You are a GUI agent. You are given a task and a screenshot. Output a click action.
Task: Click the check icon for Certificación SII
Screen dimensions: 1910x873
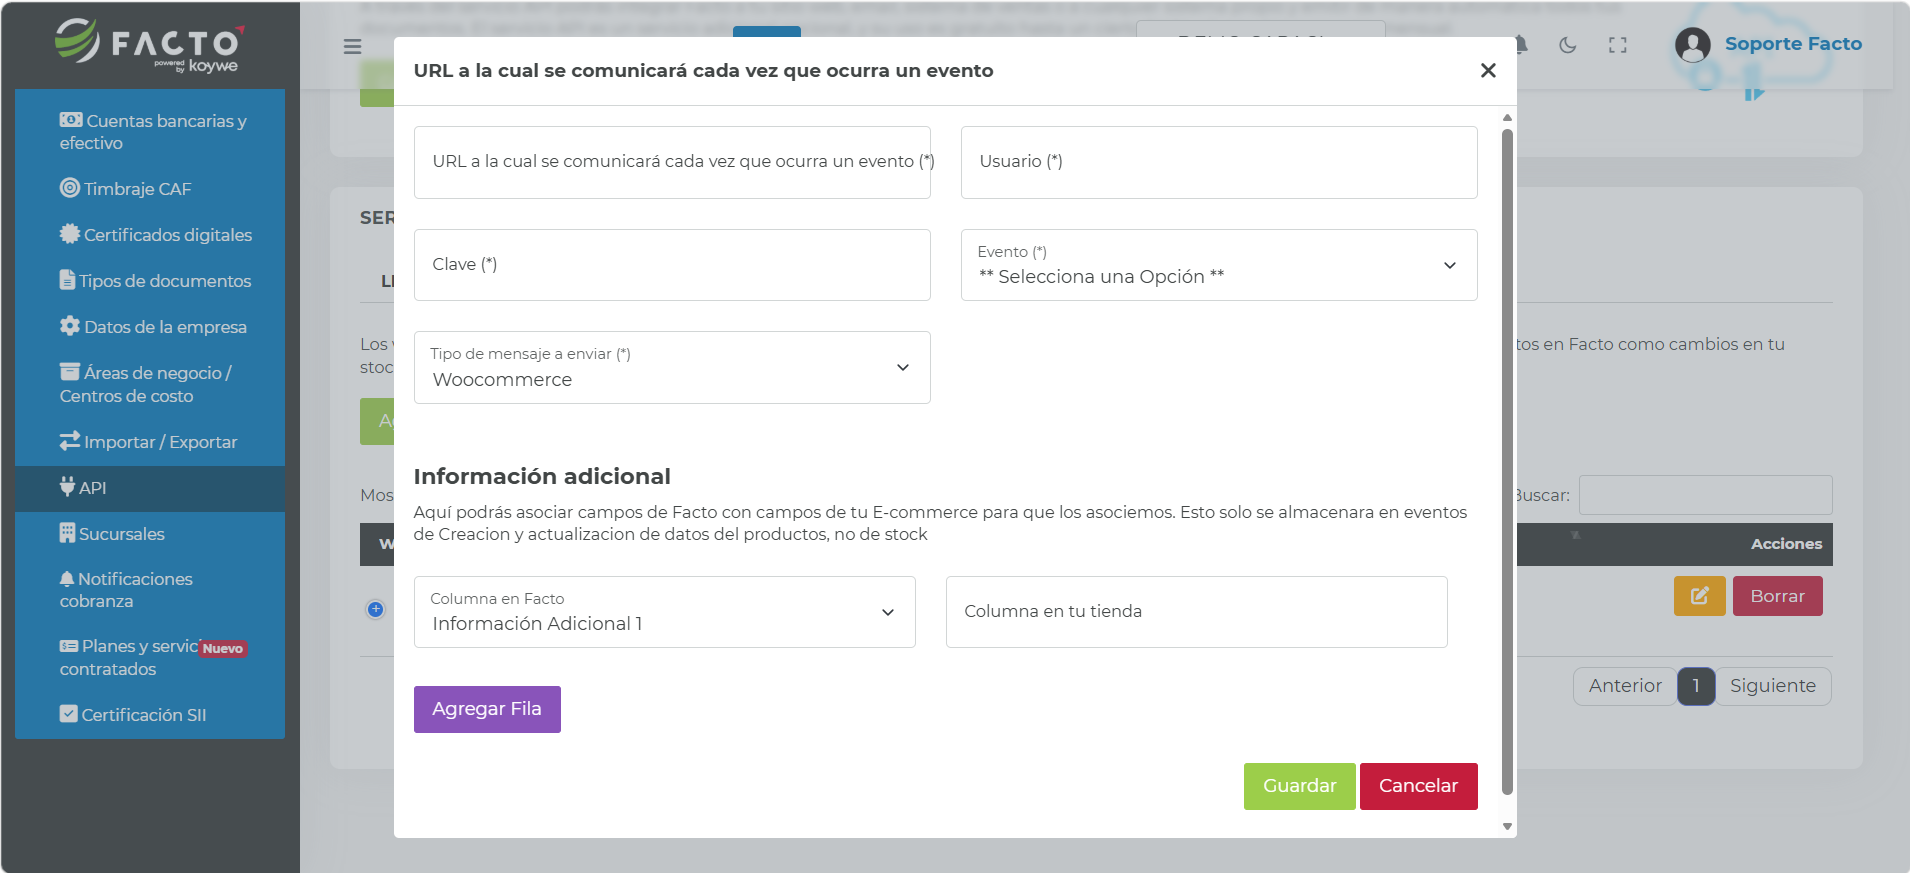pyautogui.click(x=69, y=713)
